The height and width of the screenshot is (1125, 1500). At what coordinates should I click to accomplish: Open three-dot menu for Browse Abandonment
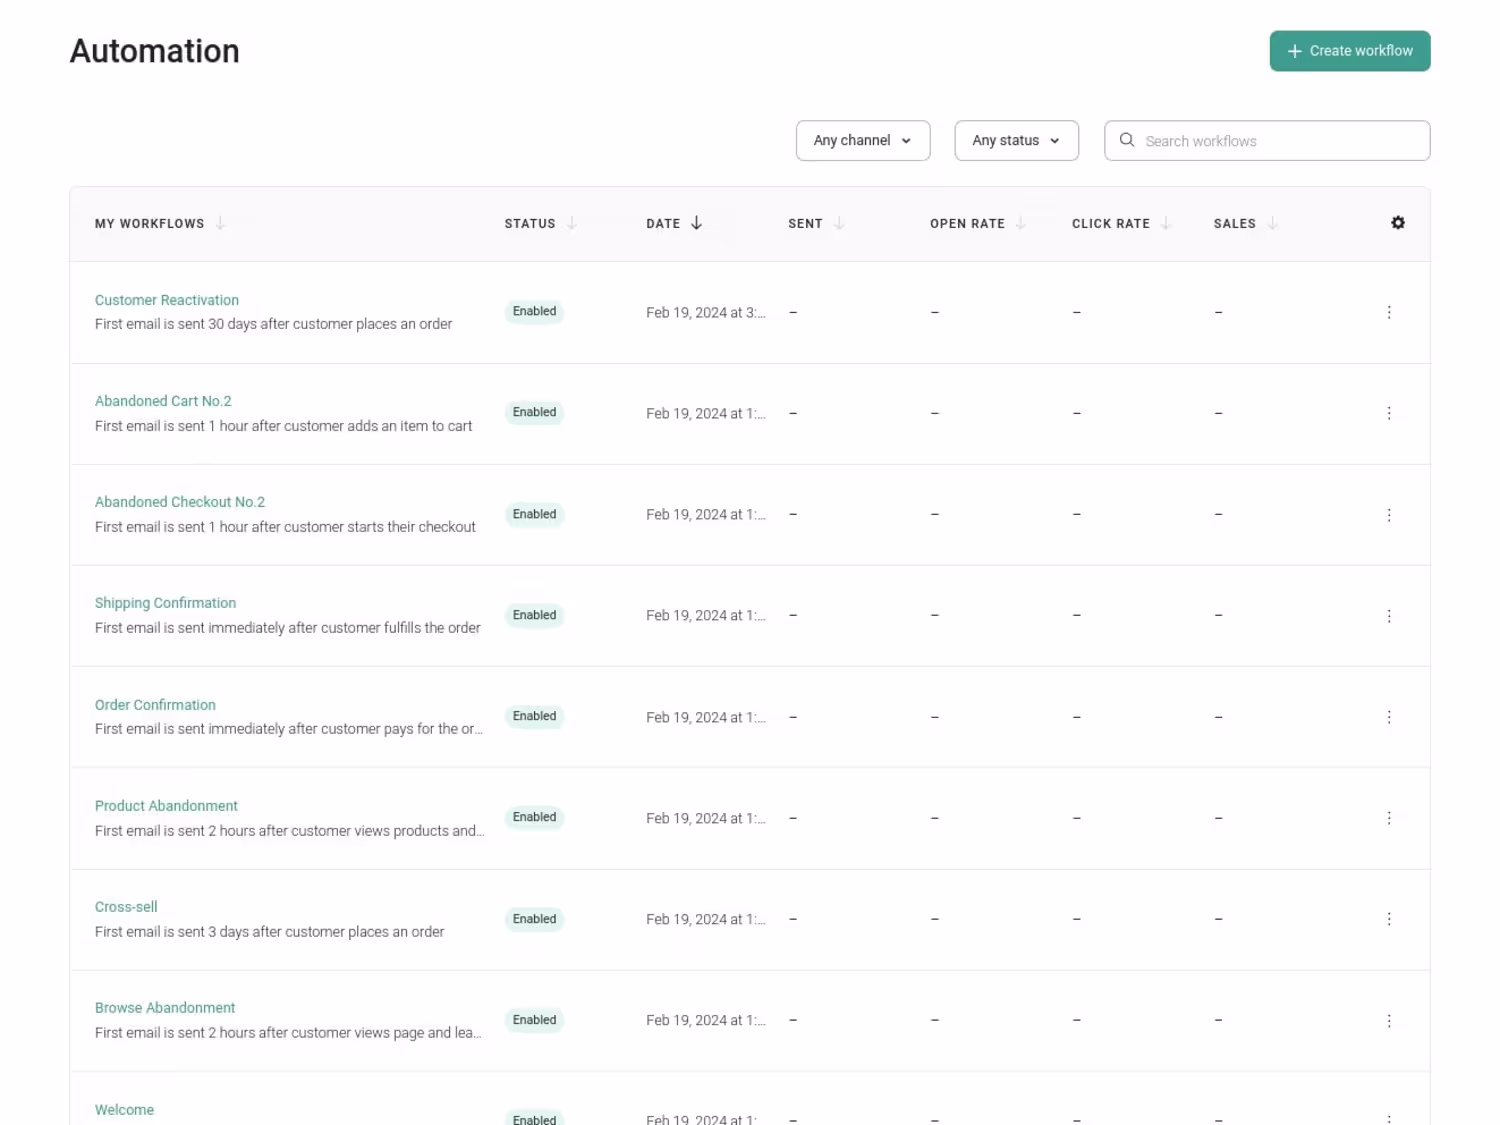pos(1389,1021)
